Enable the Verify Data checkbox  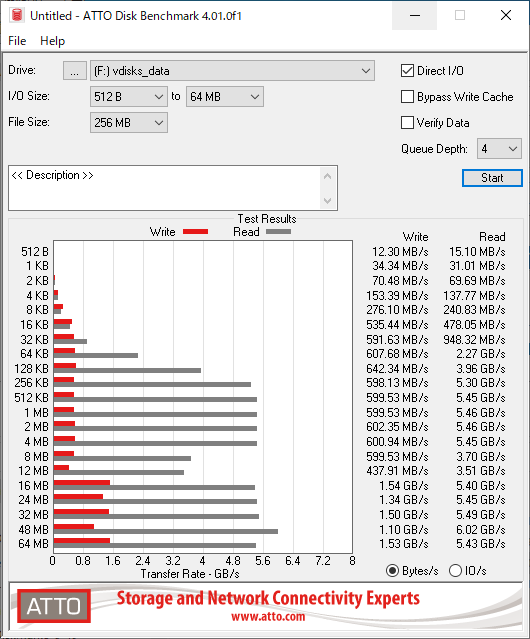pos(407,123)
